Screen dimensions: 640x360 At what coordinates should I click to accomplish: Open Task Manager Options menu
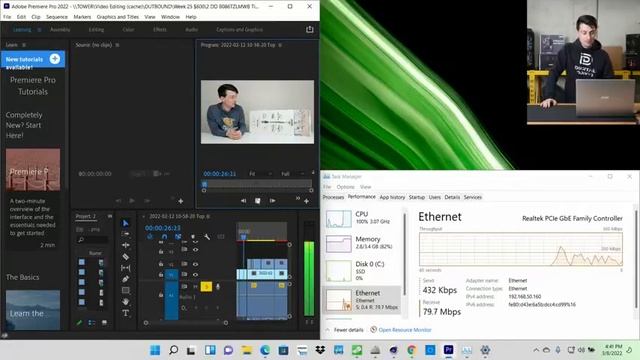(x=345, y=187)
